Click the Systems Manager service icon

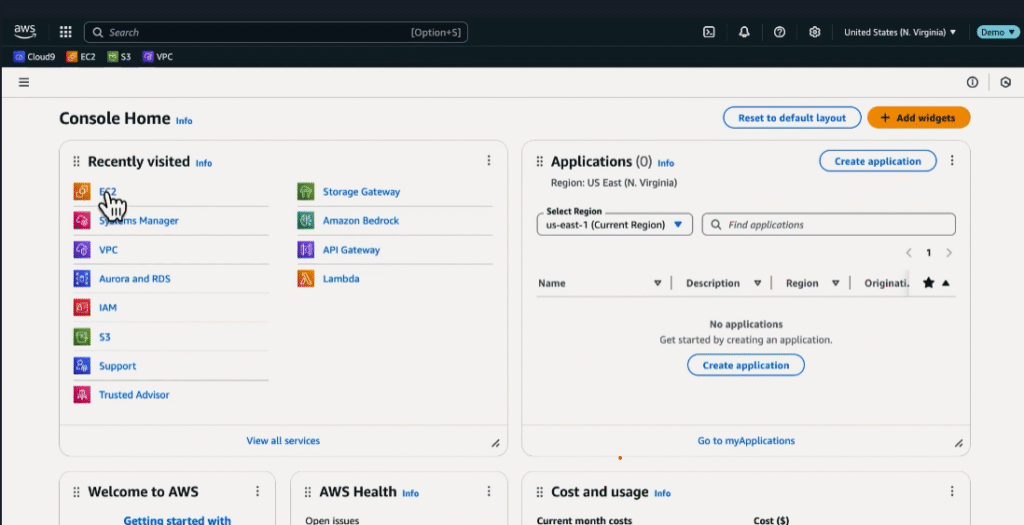82,221
